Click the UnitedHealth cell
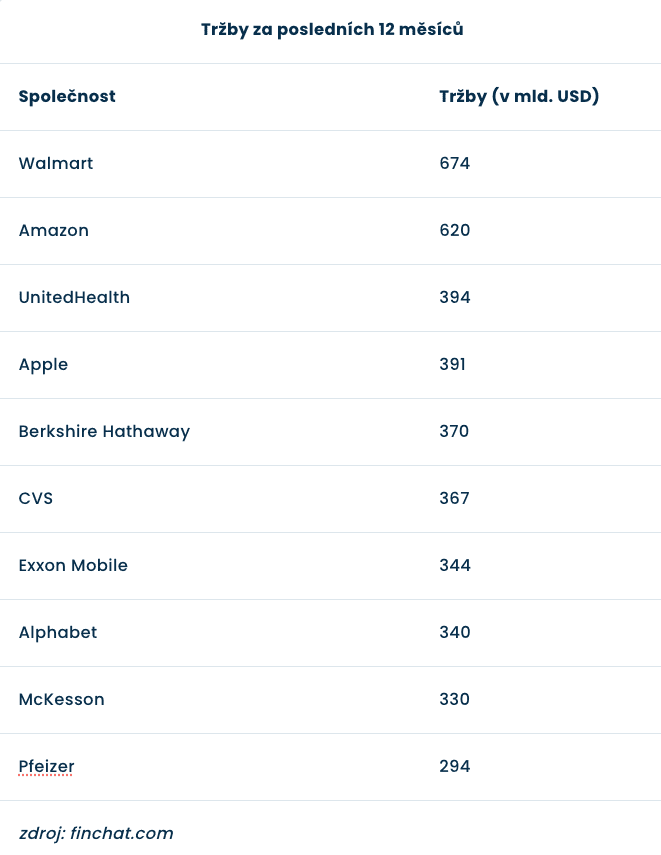This screenshot has height=855, width=661. coord(74,298)
